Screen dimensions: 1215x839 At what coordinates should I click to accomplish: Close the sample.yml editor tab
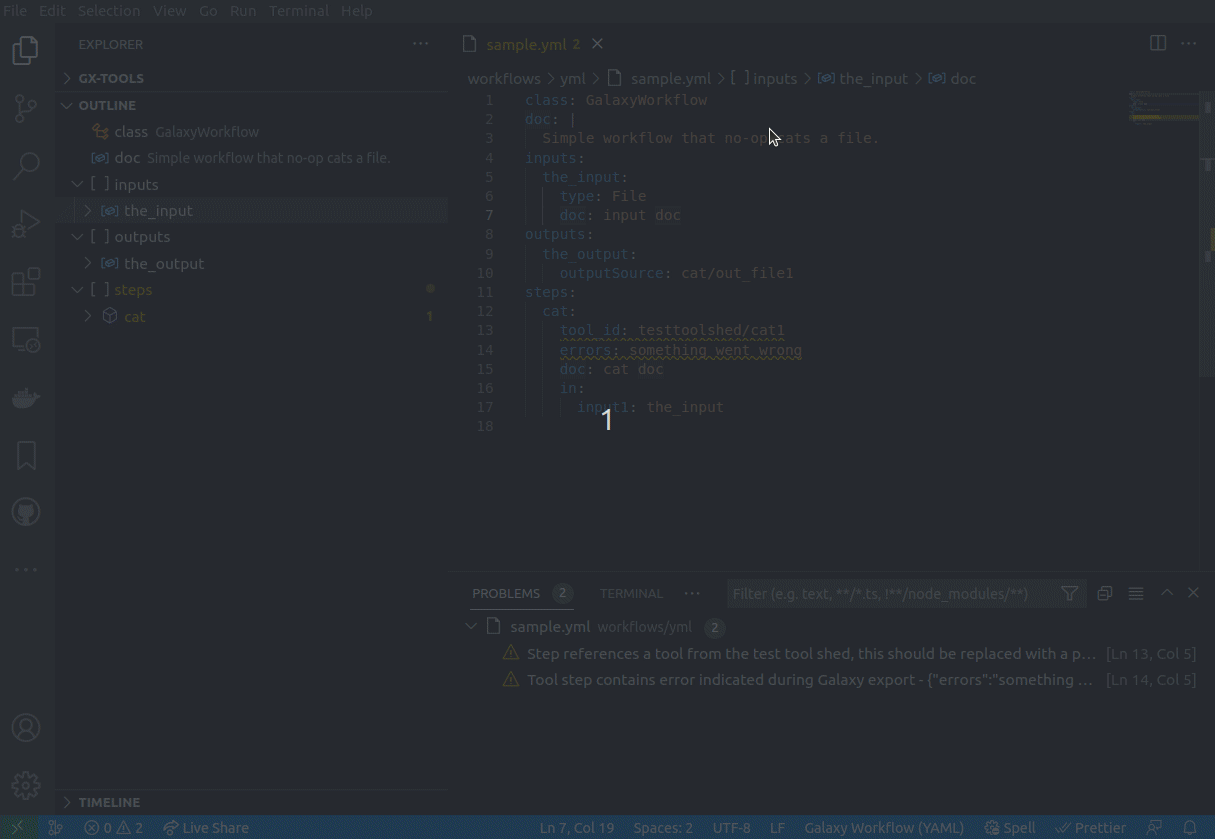click(597, 44)
